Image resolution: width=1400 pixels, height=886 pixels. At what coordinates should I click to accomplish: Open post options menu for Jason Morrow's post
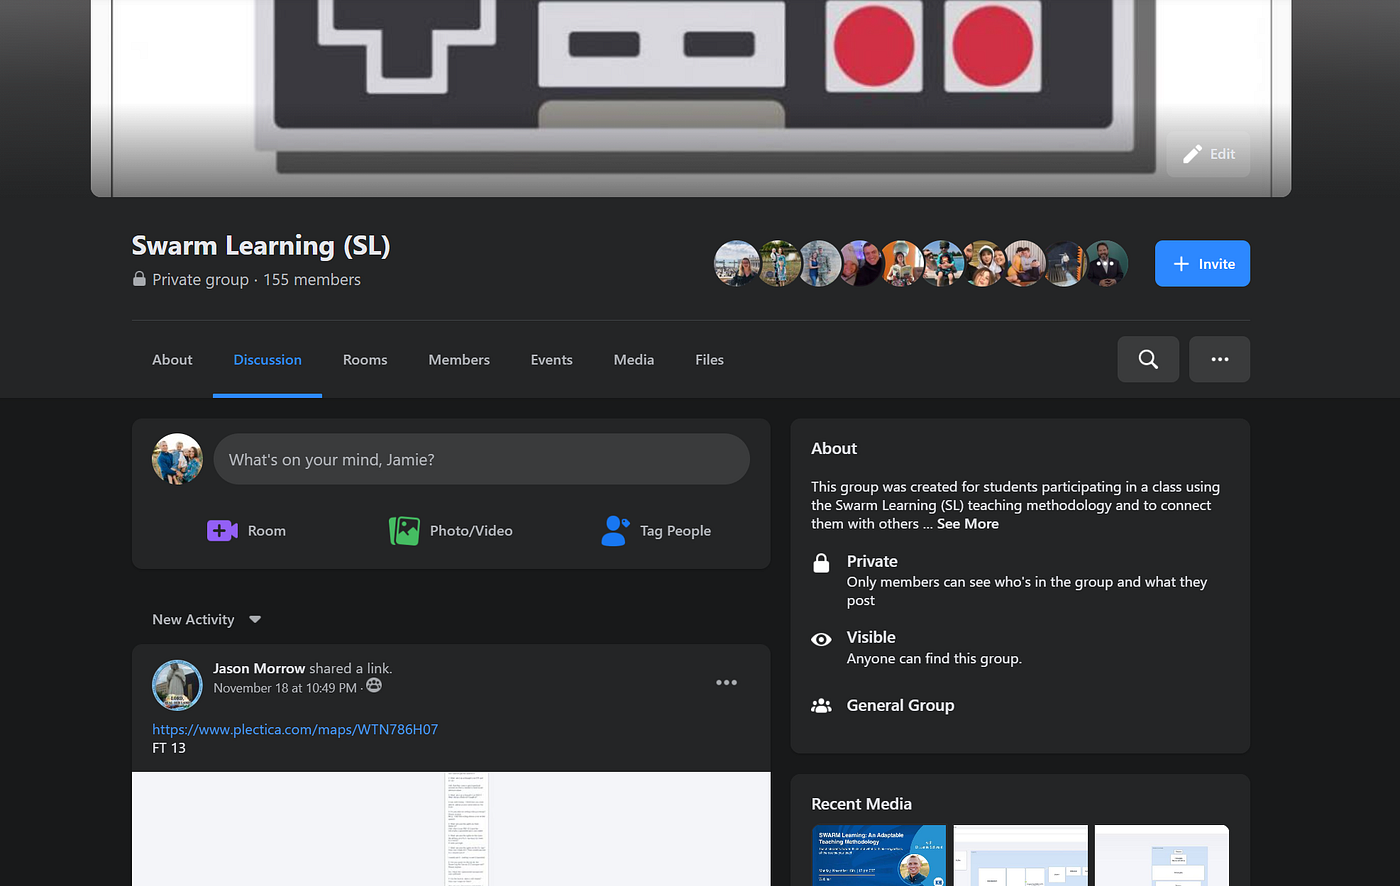tap(727, 683)
